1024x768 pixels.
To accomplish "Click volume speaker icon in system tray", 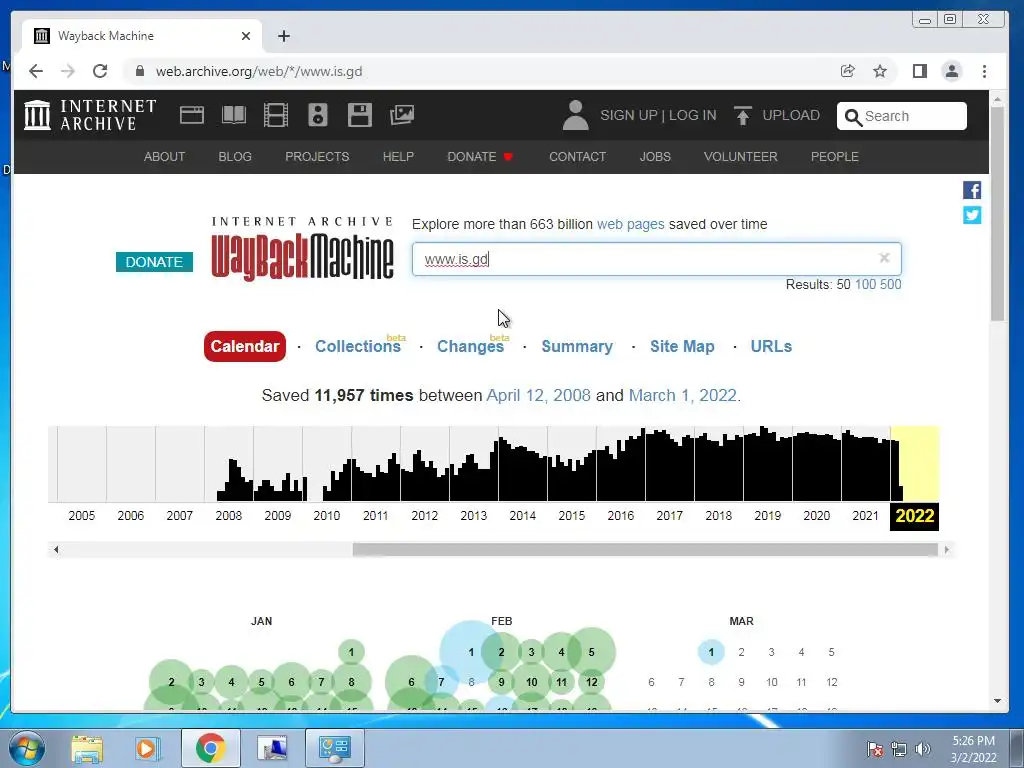I will (x=923, y=749).
